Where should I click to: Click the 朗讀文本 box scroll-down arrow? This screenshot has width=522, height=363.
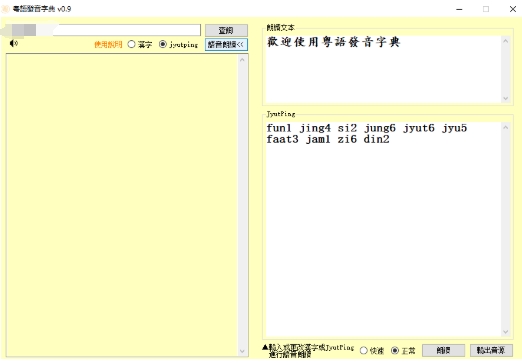[x=506, y=98]
